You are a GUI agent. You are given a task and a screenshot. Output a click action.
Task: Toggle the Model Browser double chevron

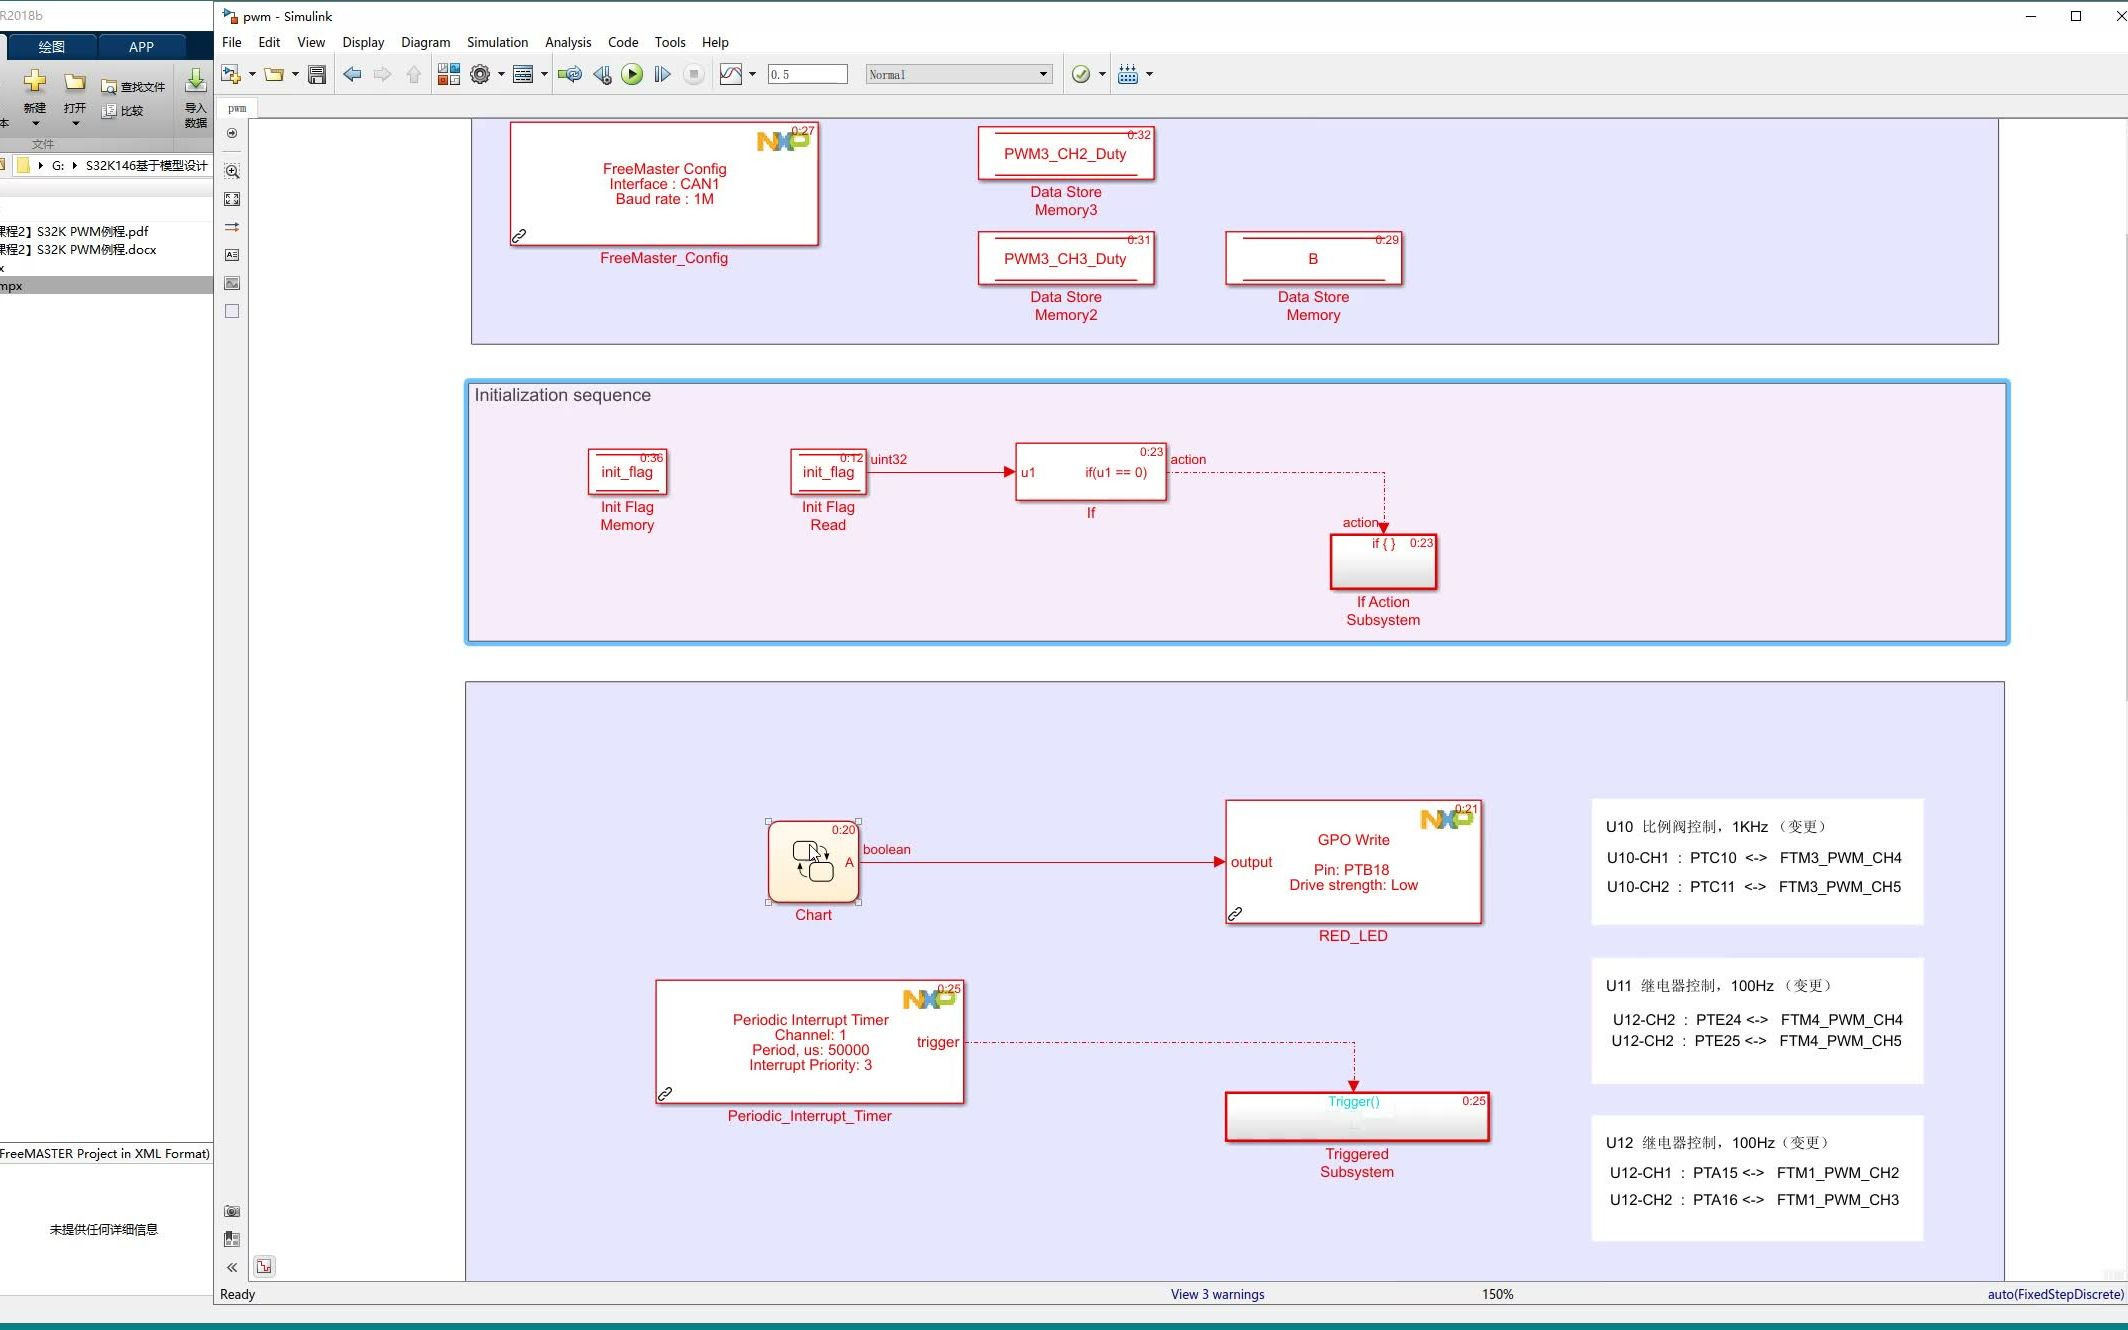(232, 1267)
